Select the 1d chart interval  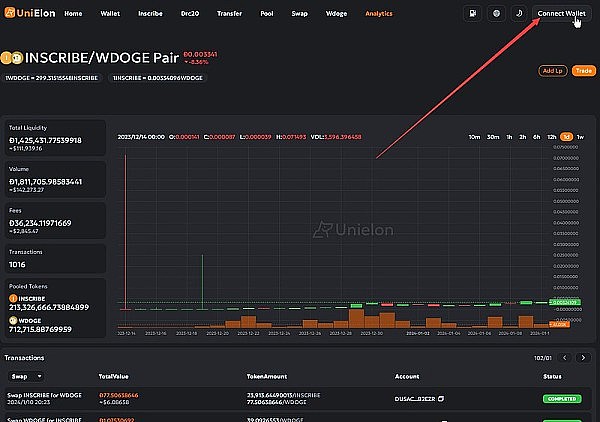click(x=566, y=136)
